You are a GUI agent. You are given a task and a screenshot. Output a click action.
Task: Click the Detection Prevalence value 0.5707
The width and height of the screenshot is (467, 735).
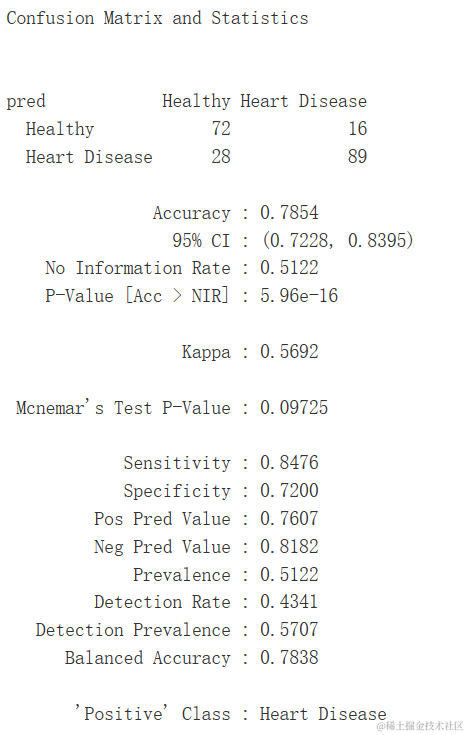coord(289,630)
